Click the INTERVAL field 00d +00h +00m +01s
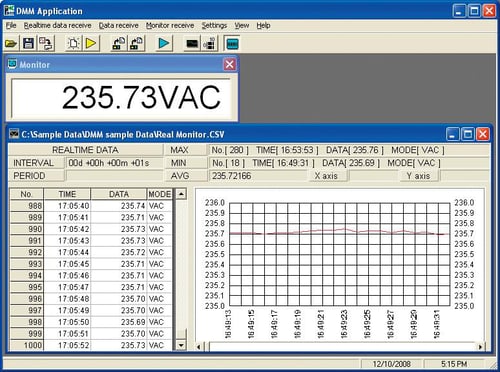The image size is (500, 372). point(114,163)
